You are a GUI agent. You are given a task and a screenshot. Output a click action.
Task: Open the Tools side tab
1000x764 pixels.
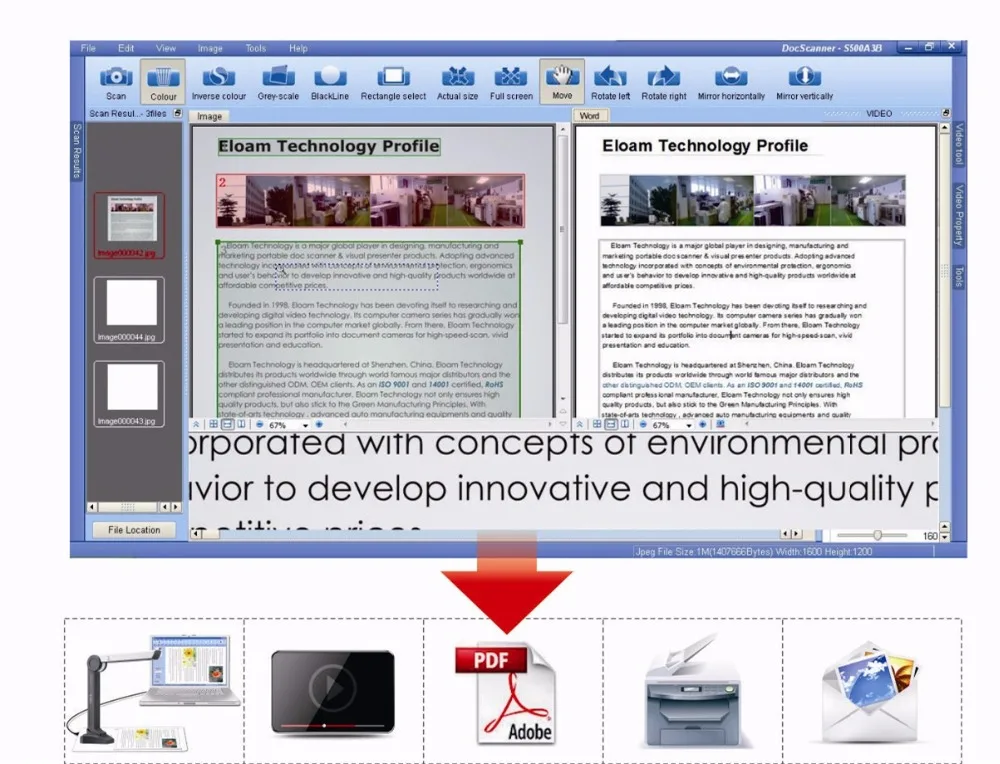(x=958, y=276)
